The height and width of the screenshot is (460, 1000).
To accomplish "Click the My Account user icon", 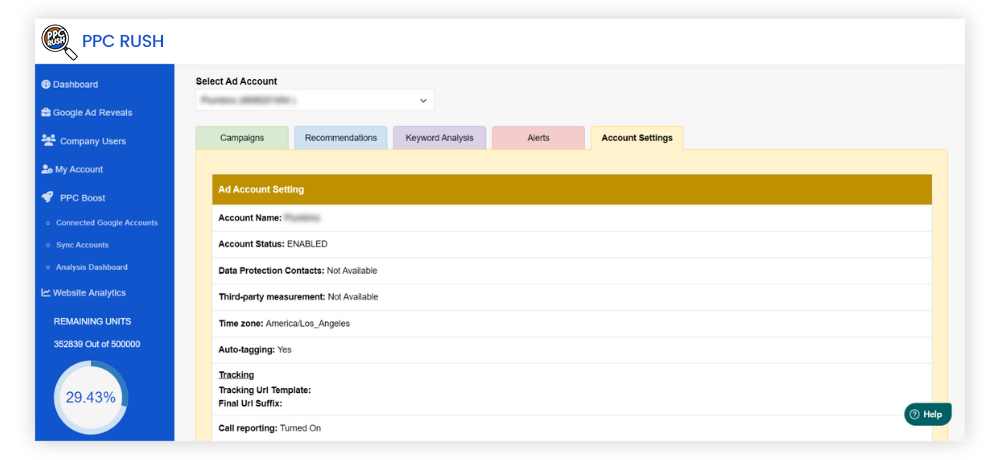I will pos(47,169).
